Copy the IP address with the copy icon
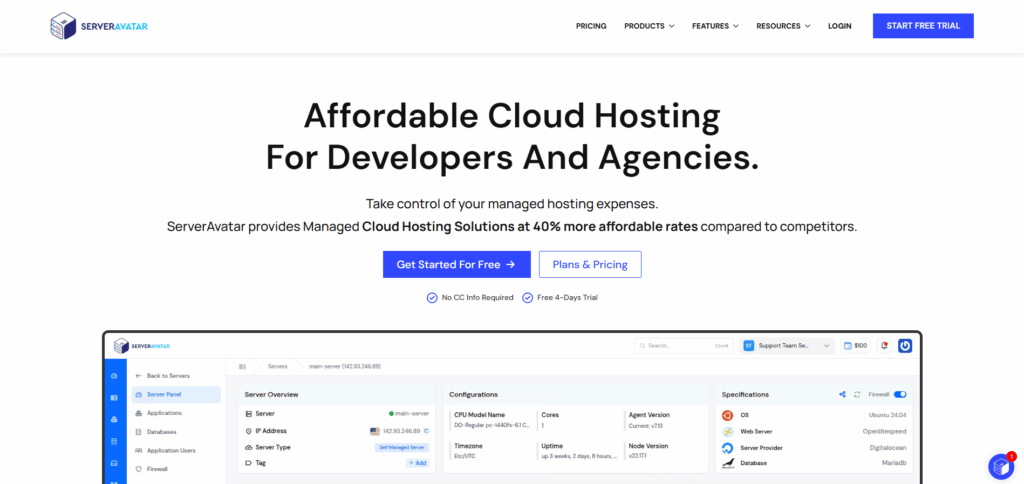1024x484 pixels. [426, 431]
